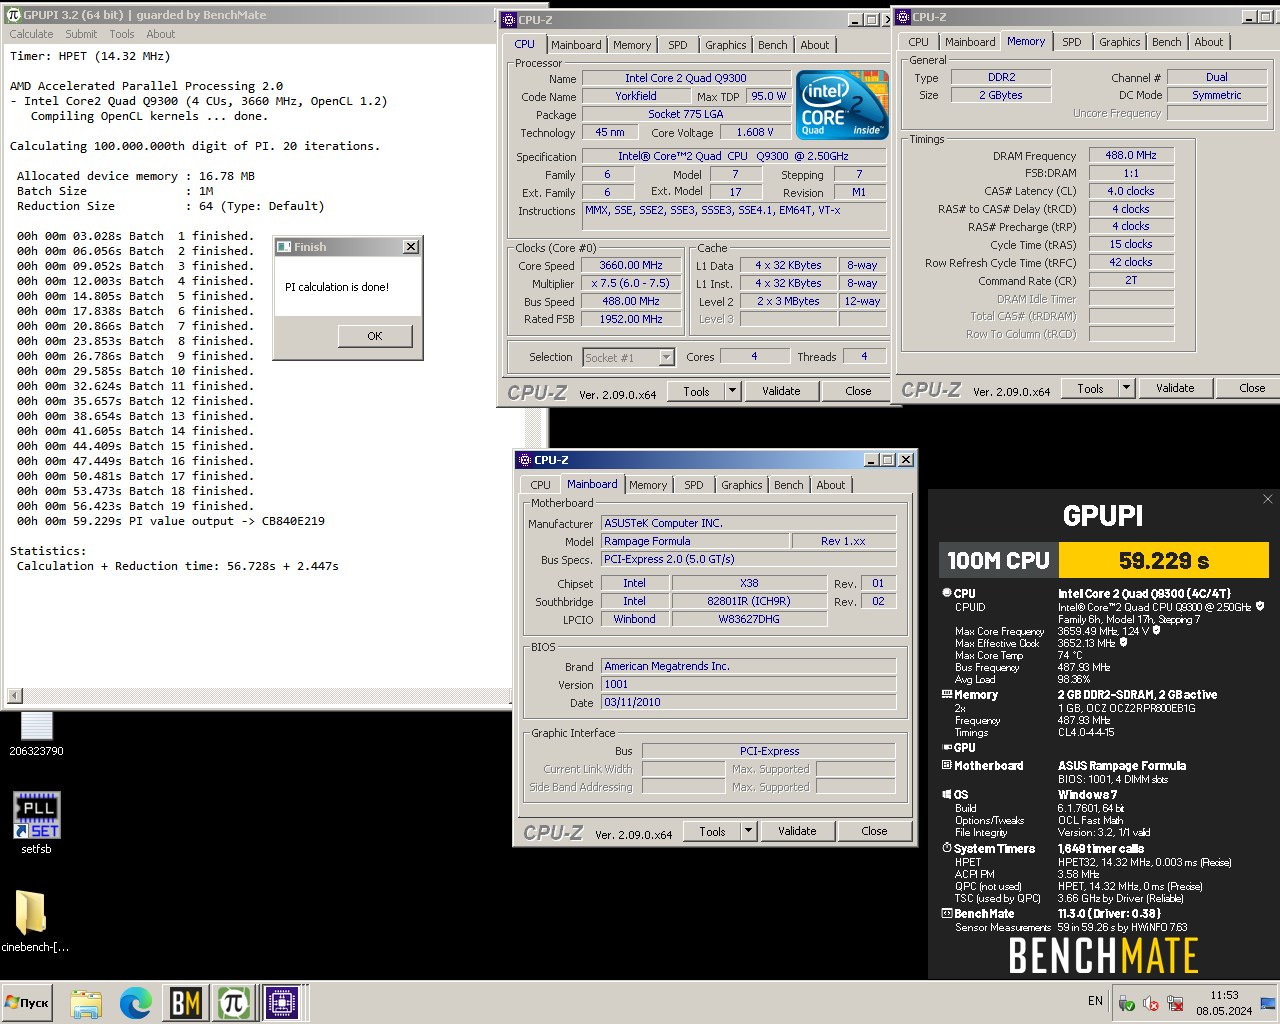The image size is (1280, 1024).
Task: Open the Calculate menu in GPUPI
Action: [31, 34]
